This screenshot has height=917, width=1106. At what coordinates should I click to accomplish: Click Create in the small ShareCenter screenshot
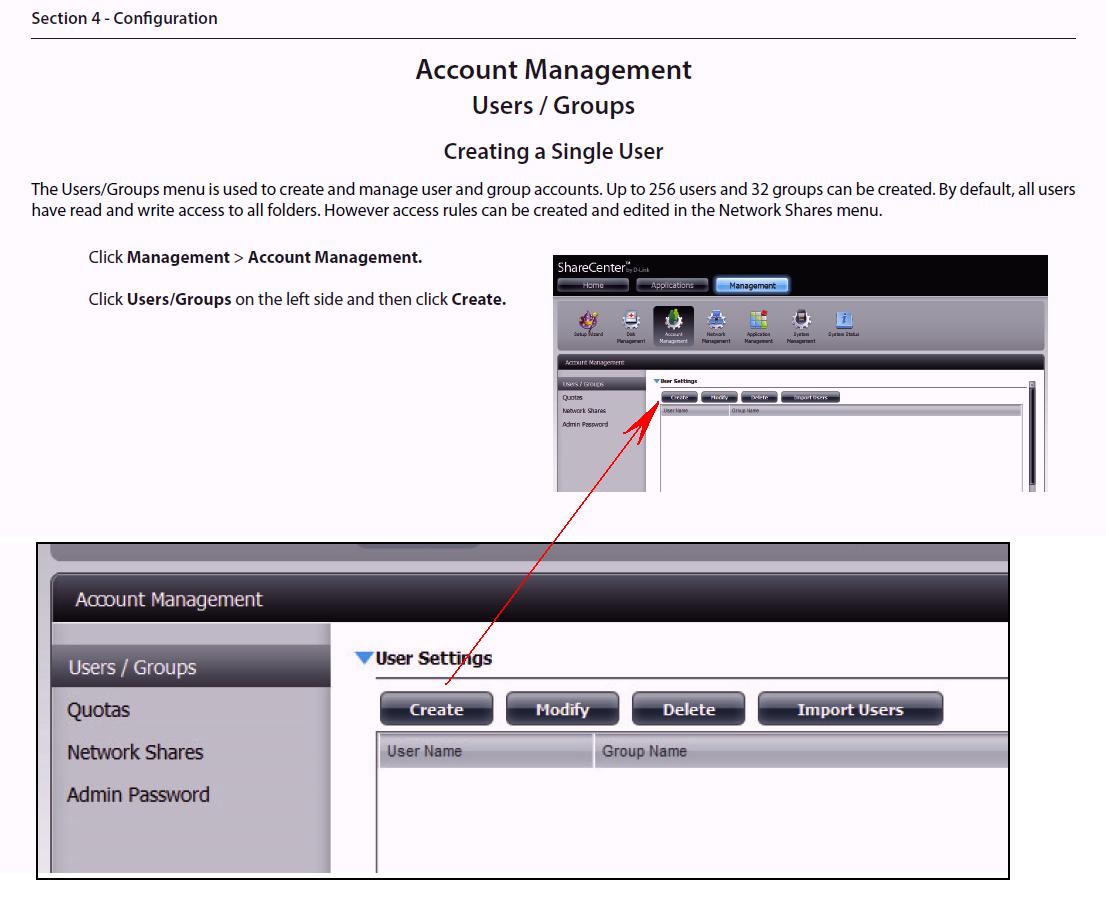(x=679, y=397)
